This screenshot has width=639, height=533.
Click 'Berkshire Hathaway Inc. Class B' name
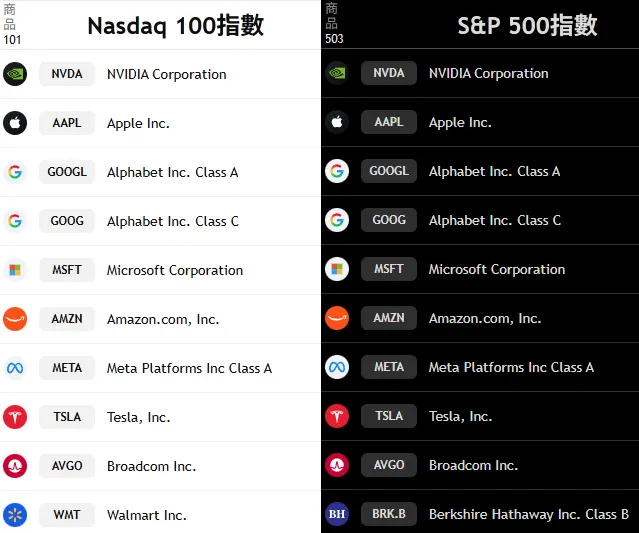pyautogui.click(x=529, y=514)
